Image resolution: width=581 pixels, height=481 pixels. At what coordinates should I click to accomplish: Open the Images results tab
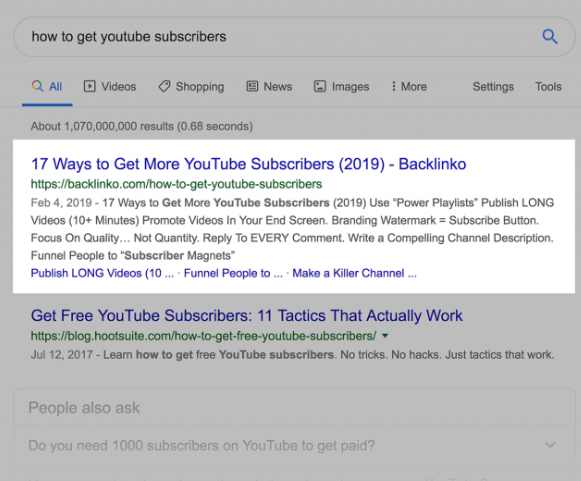coord(342,86)
